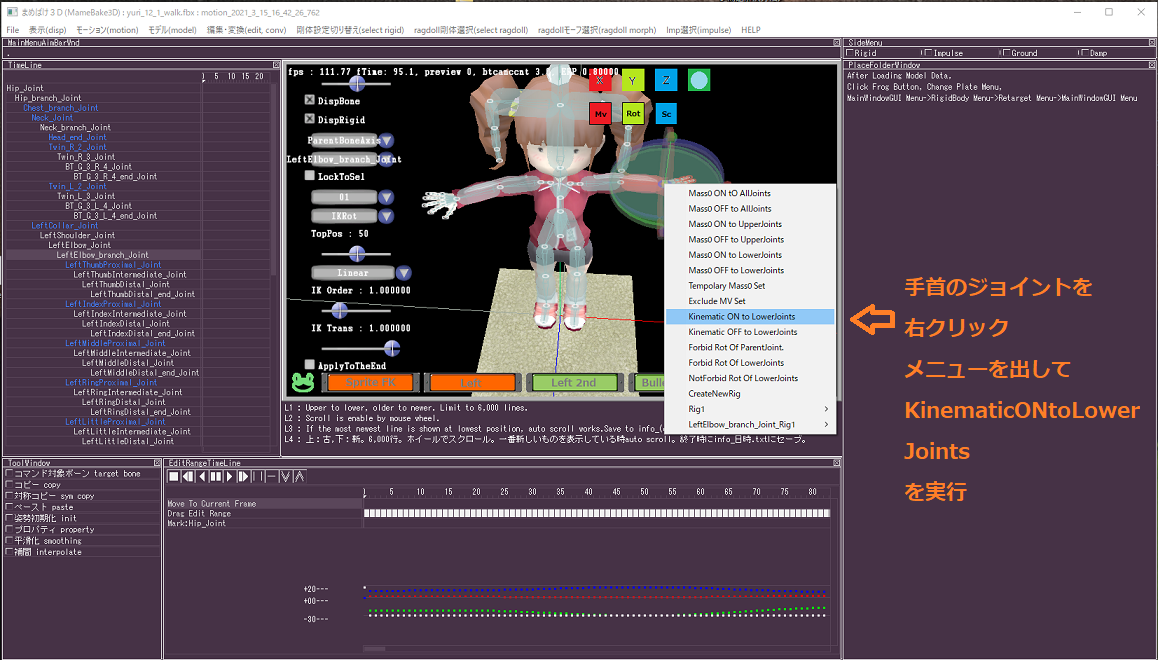The height and width of the screenshot is (660, 1158).
Task: Open the ParentBoneAxis dropdown
Action: point(386,141)
